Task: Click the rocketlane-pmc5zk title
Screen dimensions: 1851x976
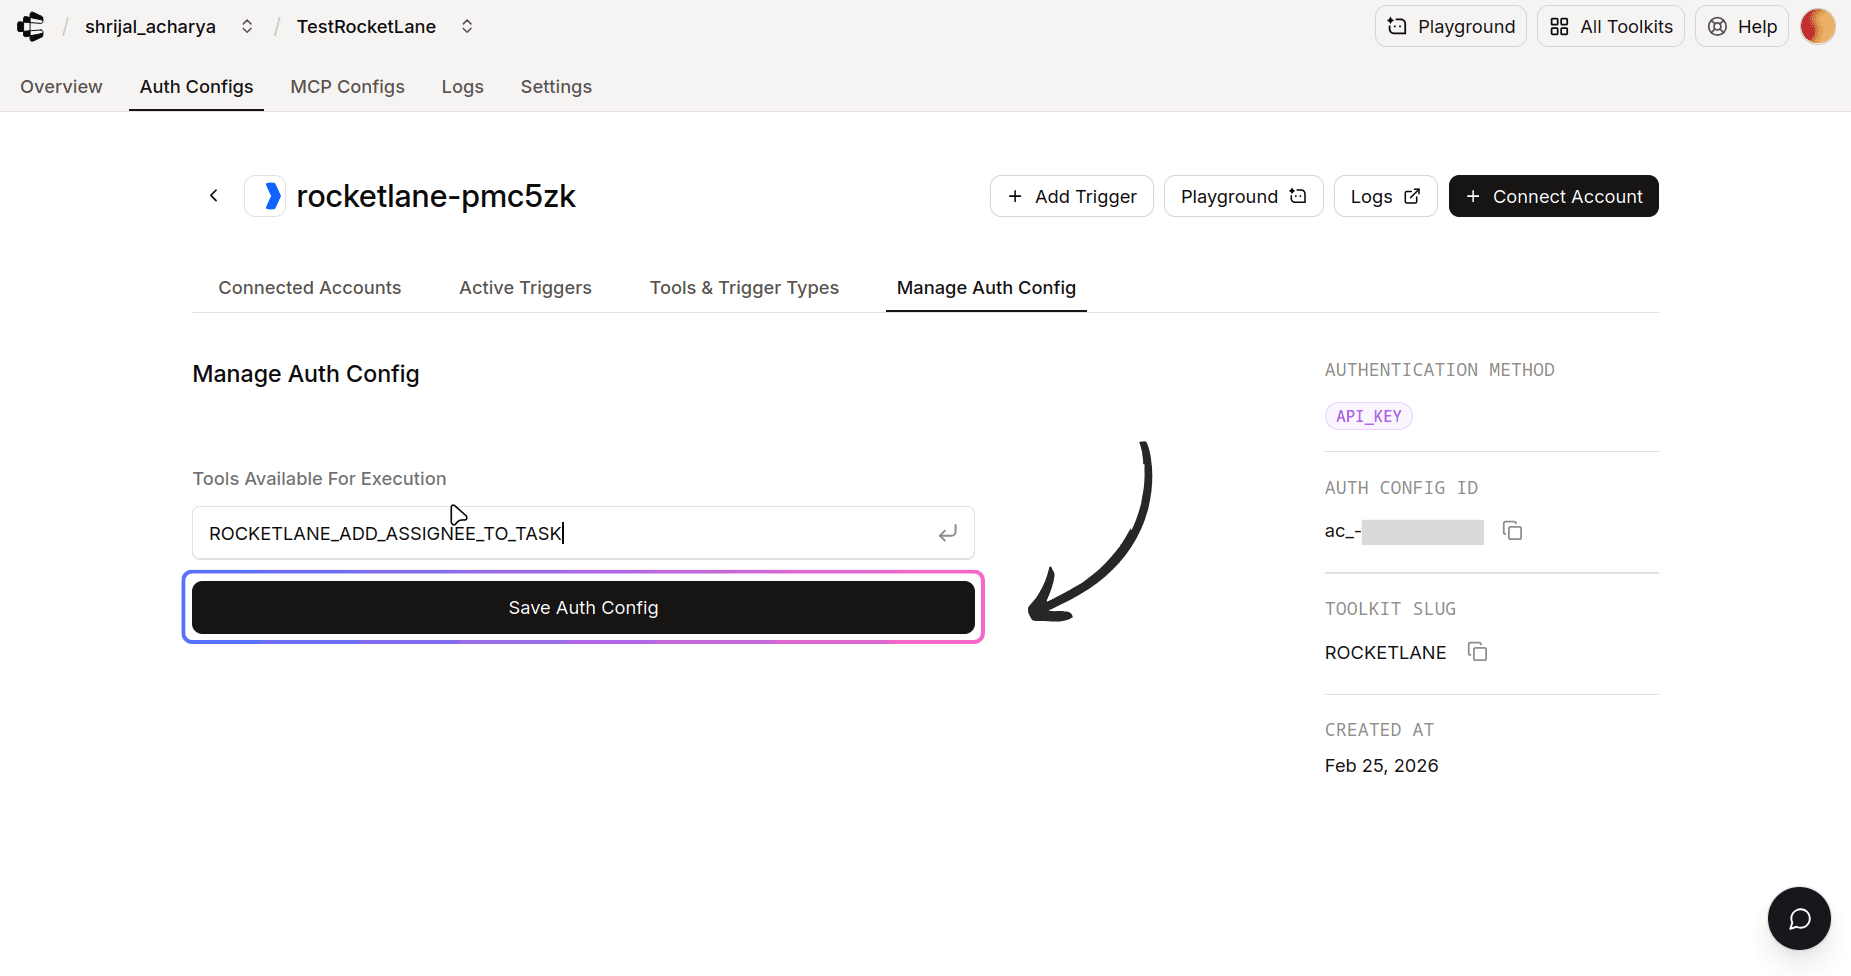Action: (x=436, y=196)
